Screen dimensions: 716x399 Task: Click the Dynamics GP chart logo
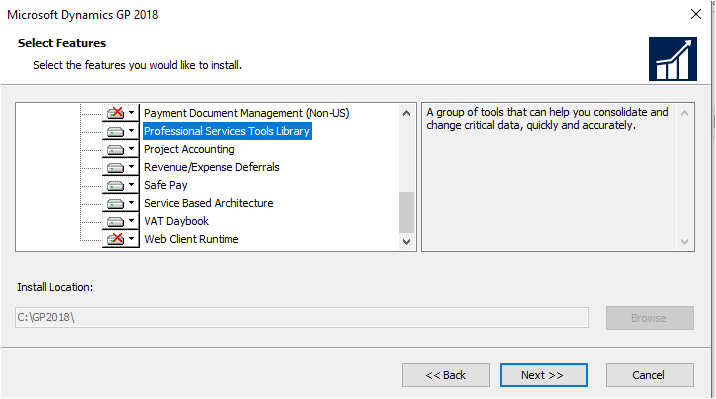pos(673,59)
